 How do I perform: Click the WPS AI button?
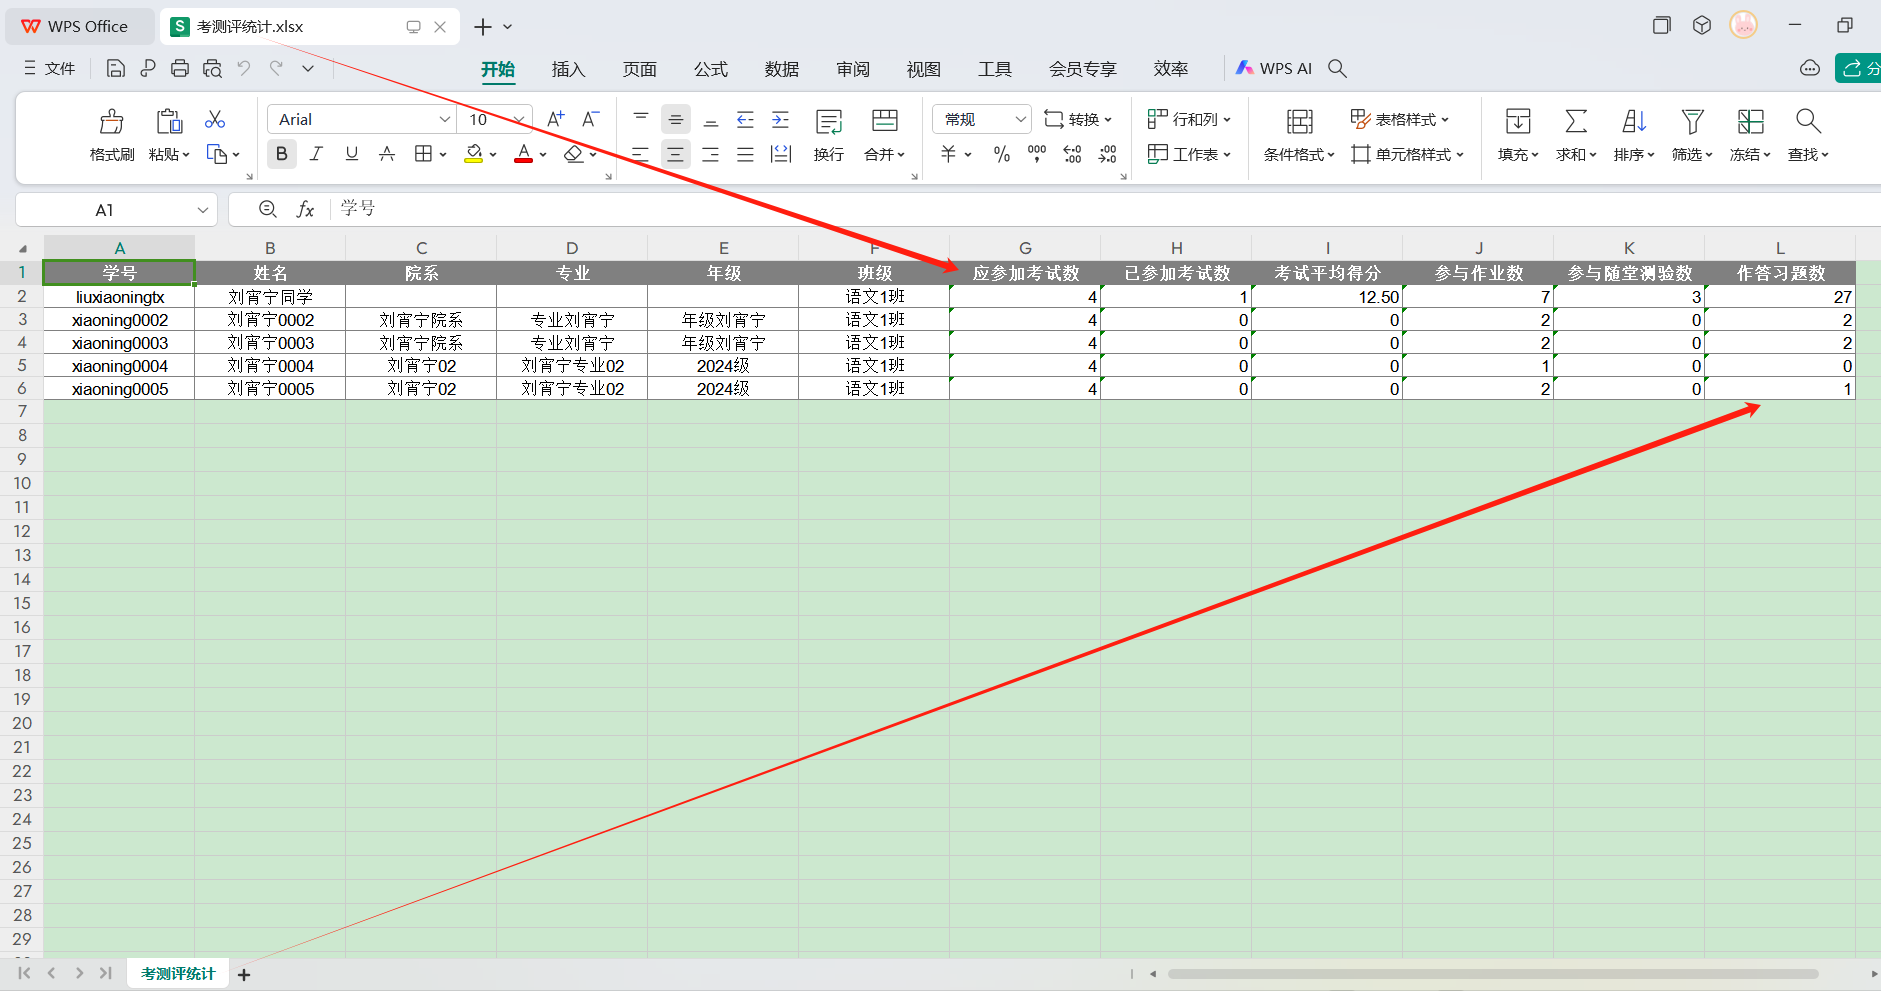[x=1274, y=68]
